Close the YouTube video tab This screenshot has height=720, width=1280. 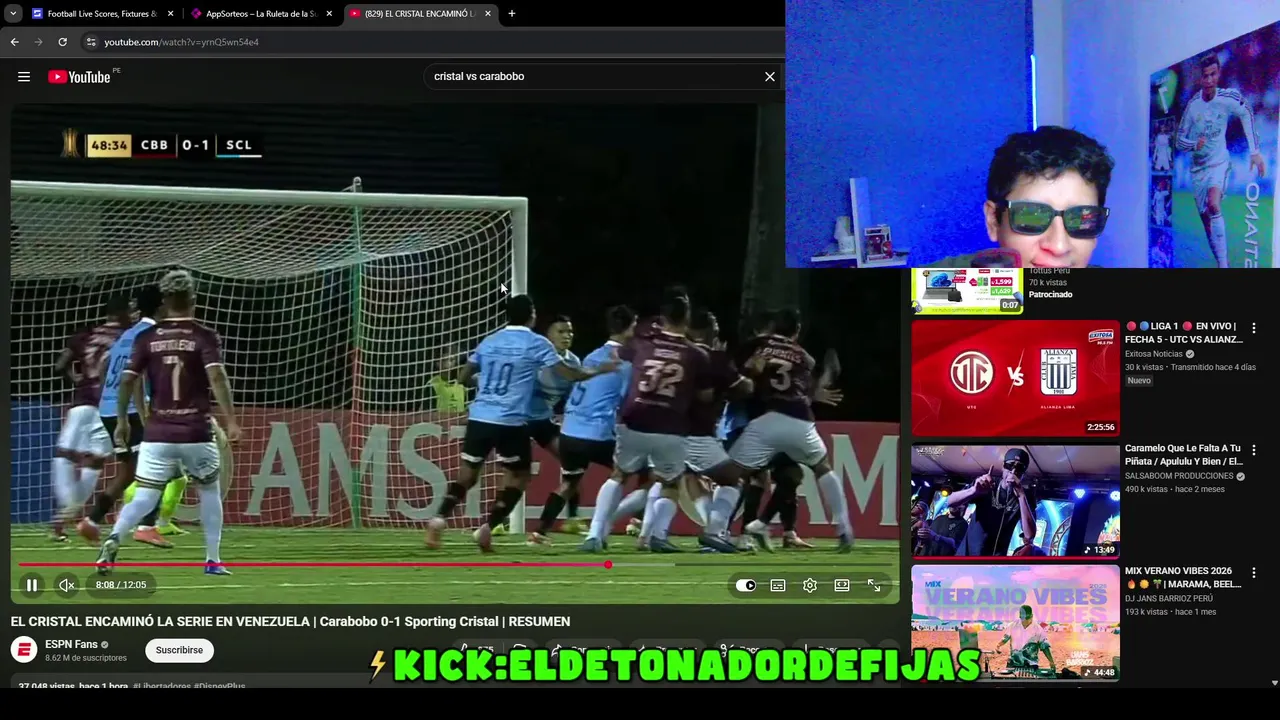pyautogui.click(x=488, y=14)
